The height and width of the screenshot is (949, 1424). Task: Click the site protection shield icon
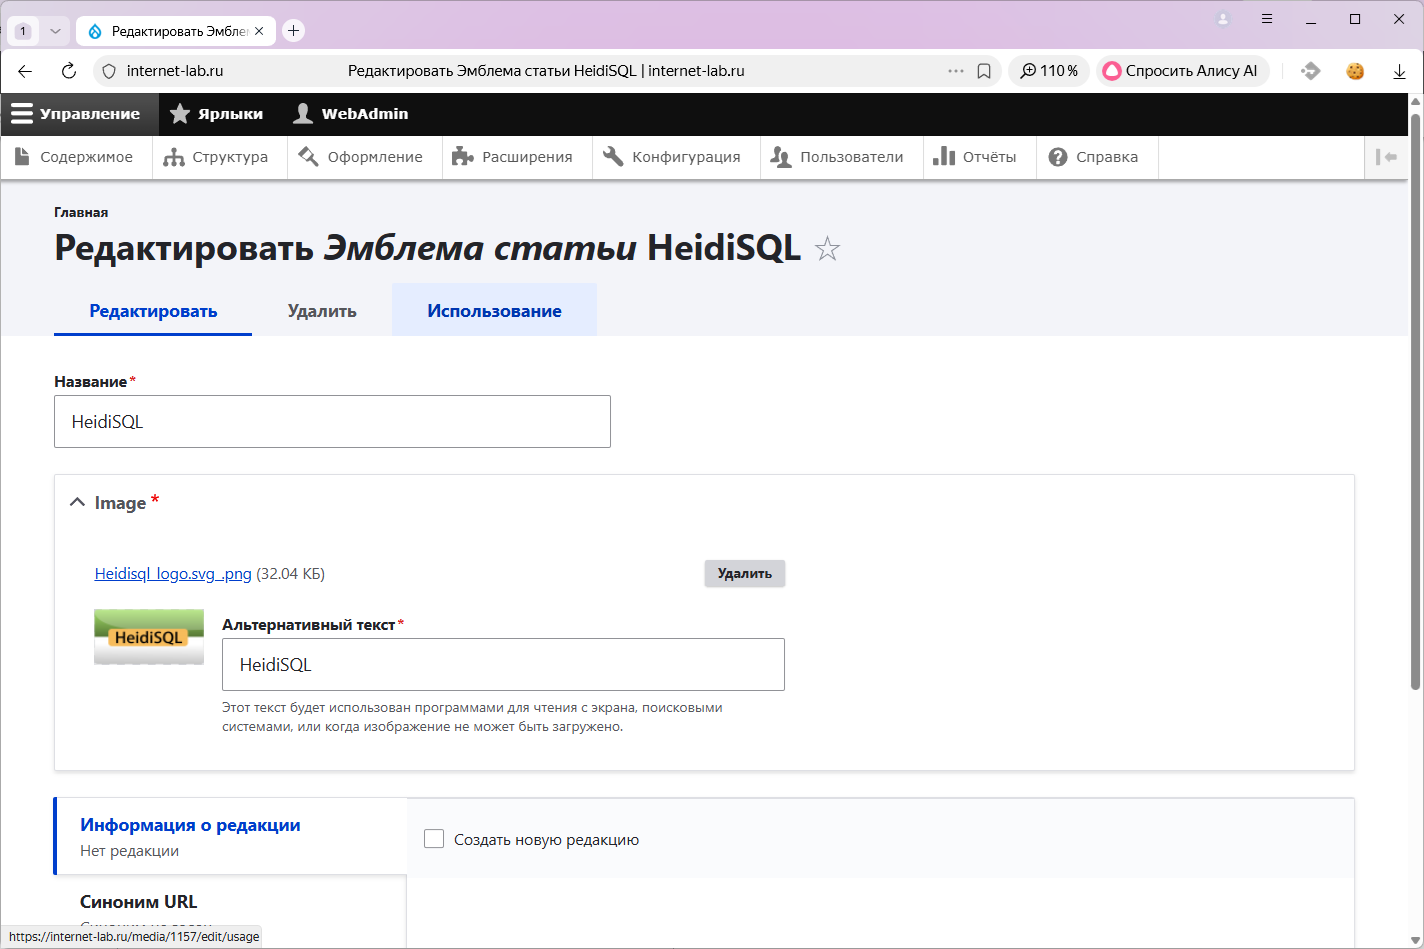point(110,71)
